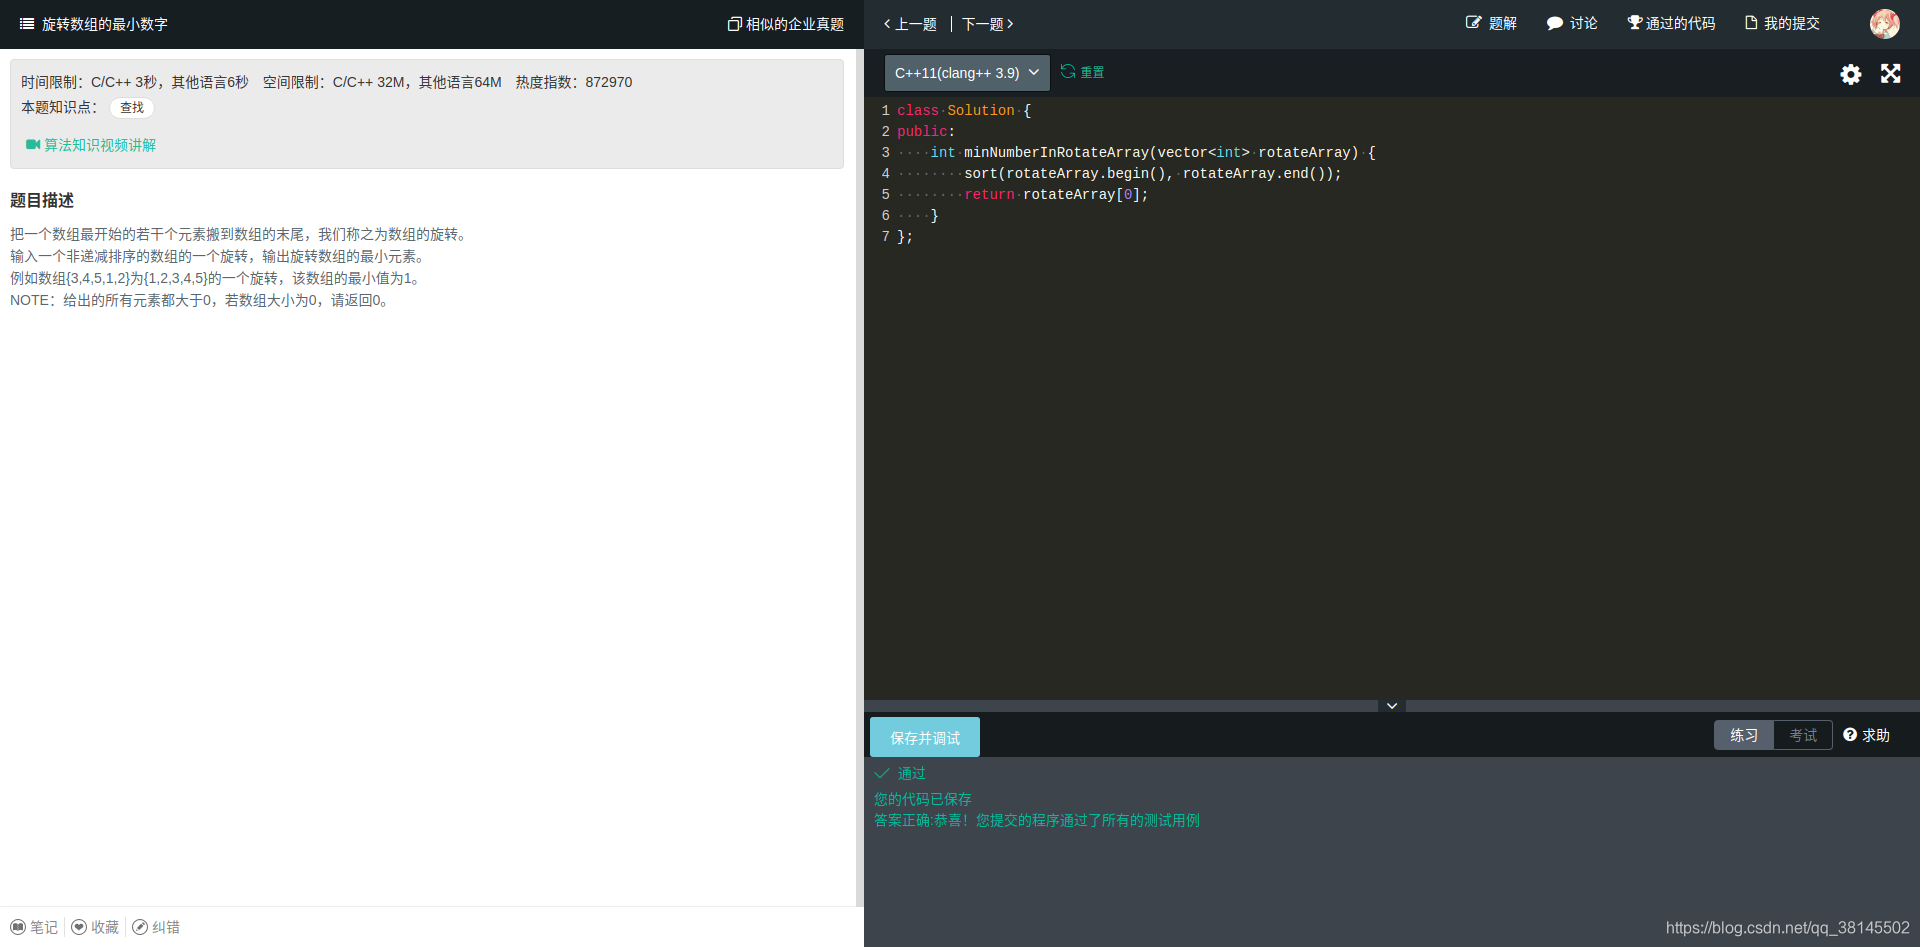
Task: Open algorithm knowledge video explanation link
Action: [91, 145]
